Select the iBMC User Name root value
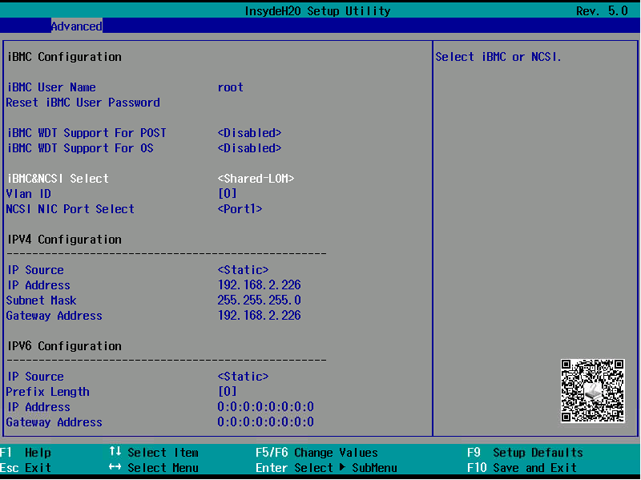Image resolution: width=641 pixels, height=480 pixels. pos(230,87)
